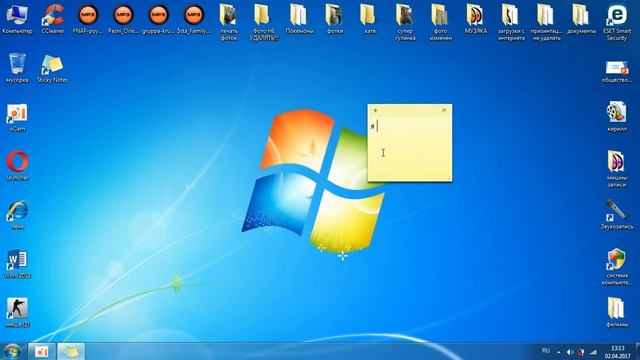Open the Windows Start menu
The width and height of the screenshot is (640, 360).
click(x=12, y=351)
